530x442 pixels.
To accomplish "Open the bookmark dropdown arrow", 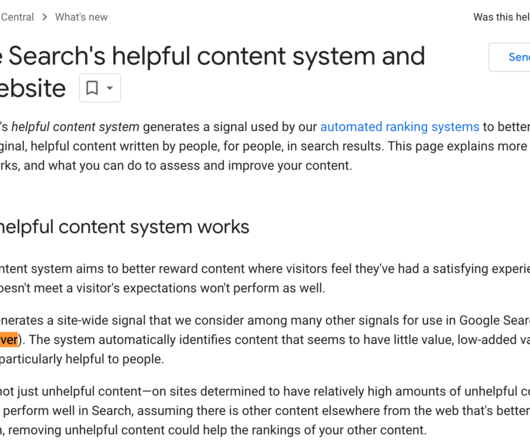I will pos(110,88).
